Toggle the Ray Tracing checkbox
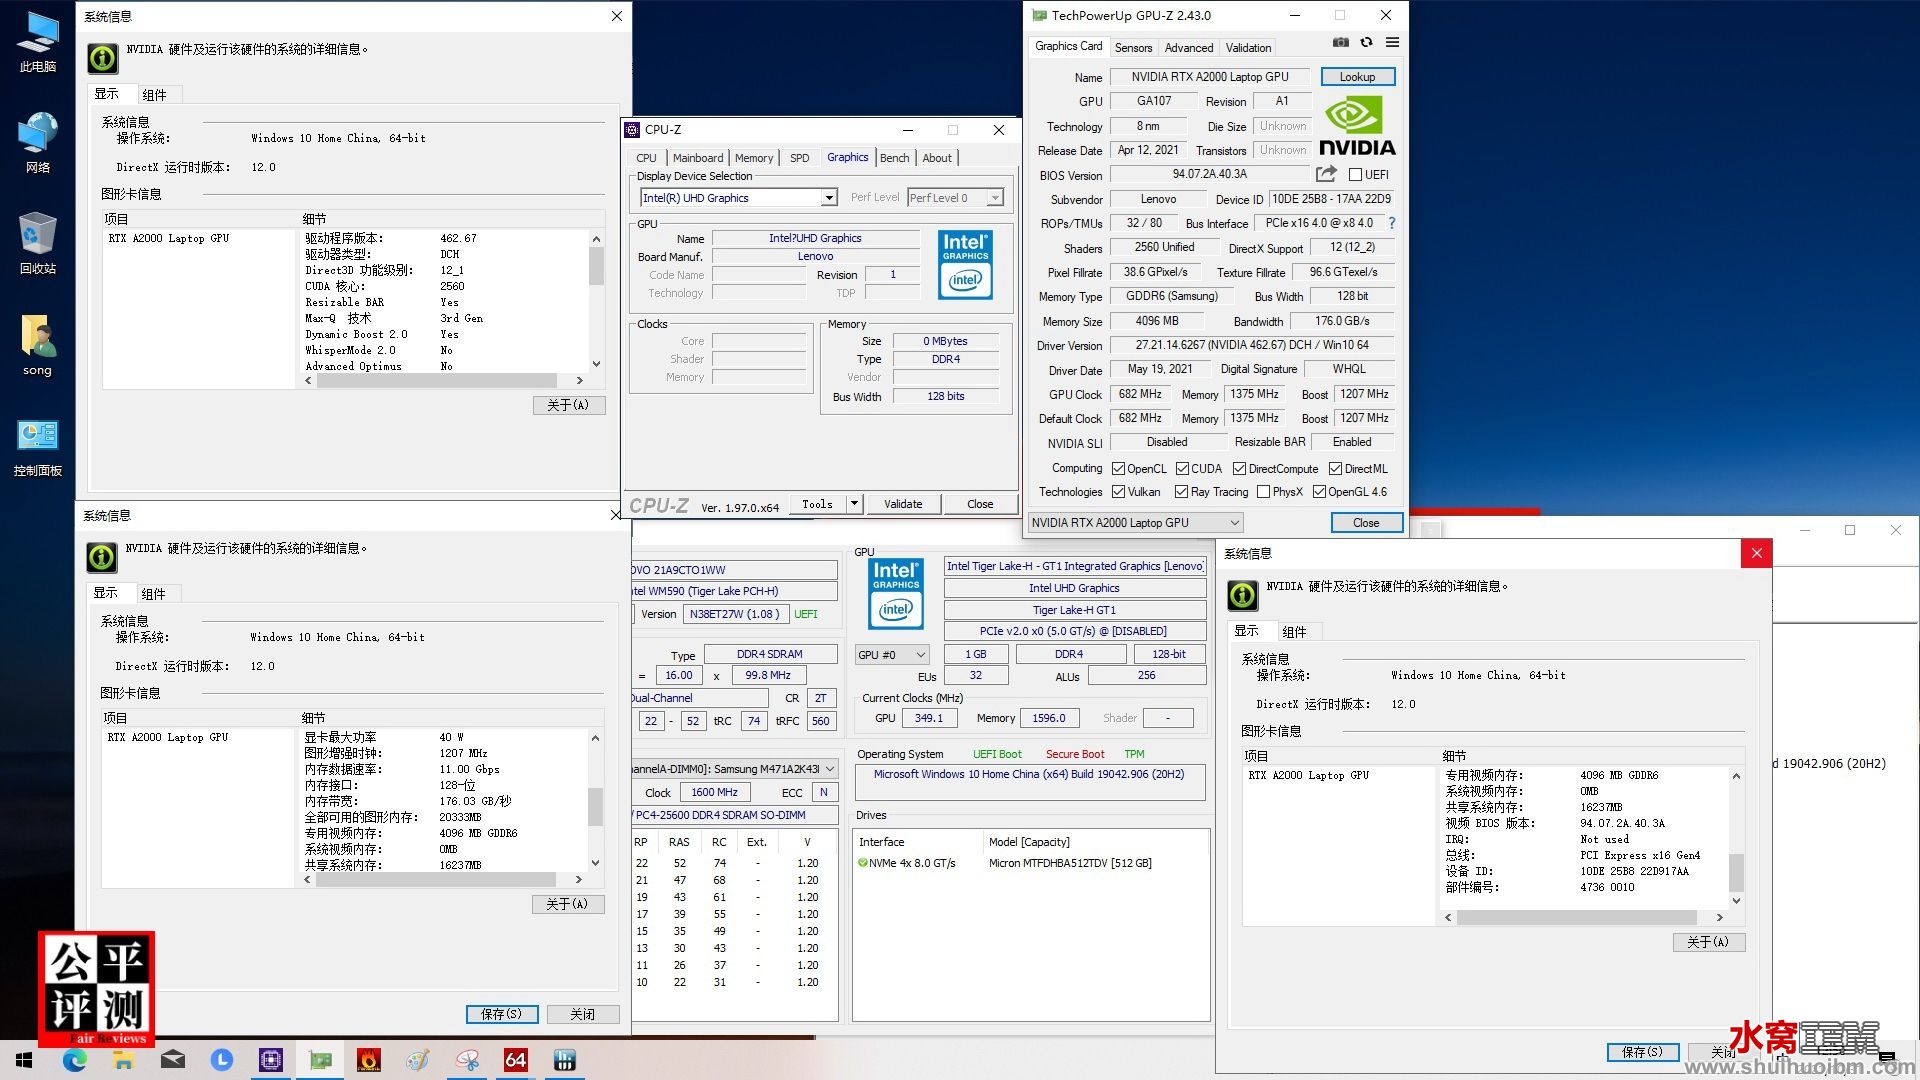Image resolution: width=1920 pixels, height=1080 pixels. 1181,491
